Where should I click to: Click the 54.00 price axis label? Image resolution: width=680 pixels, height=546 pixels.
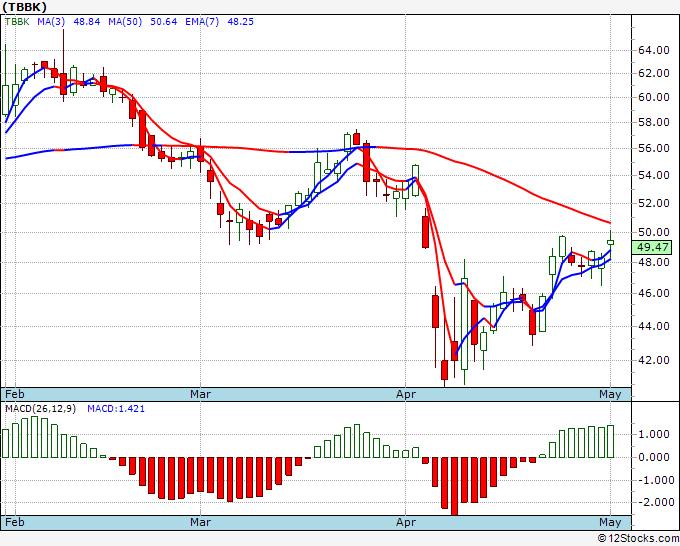(654, 175)
